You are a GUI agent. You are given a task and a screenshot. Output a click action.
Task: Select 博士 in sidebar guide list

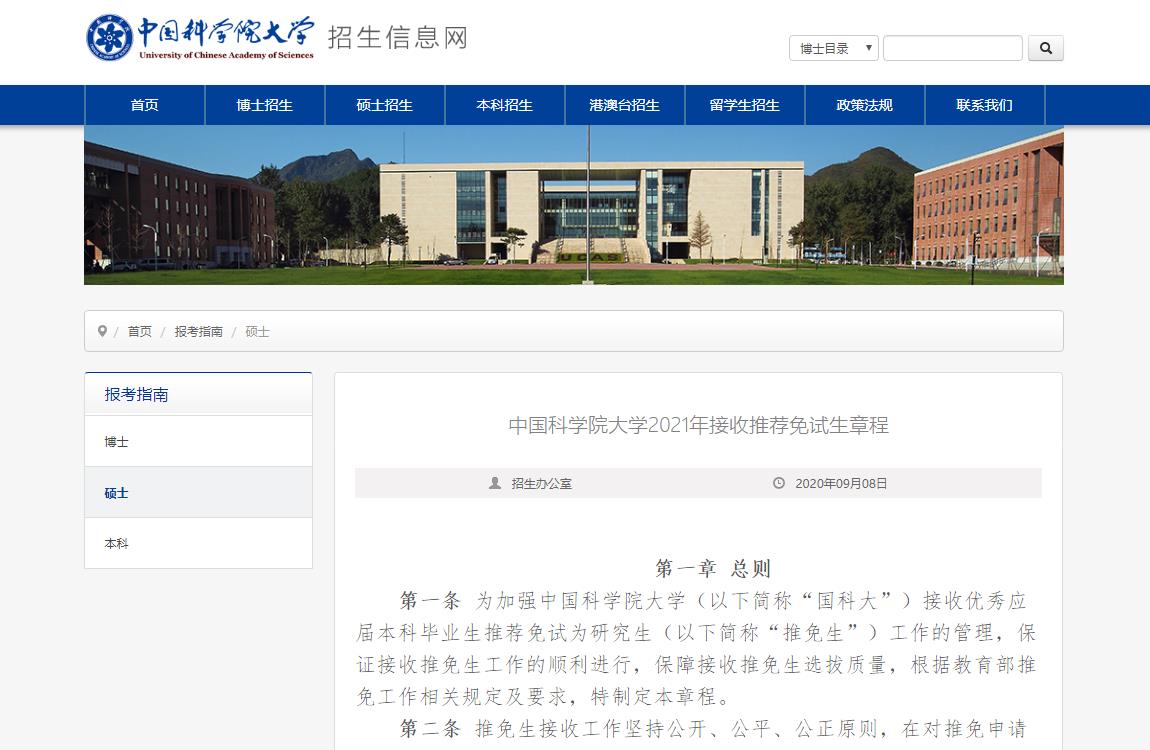pos(117,441)
